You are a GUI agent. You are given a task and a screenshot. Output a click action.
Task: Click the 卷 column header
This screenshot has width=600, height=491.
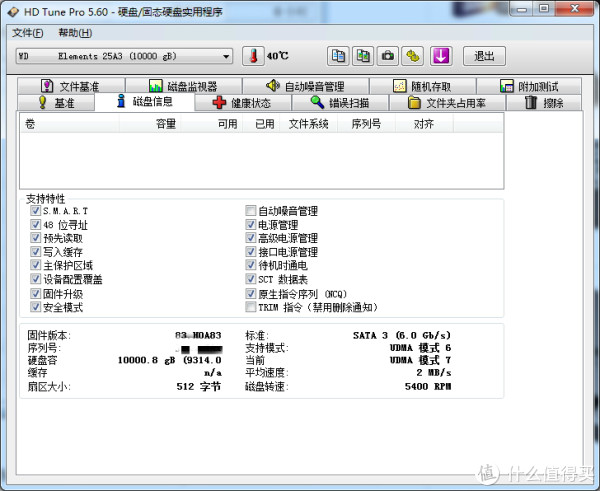pyautogui.click(x=70, y=124)
